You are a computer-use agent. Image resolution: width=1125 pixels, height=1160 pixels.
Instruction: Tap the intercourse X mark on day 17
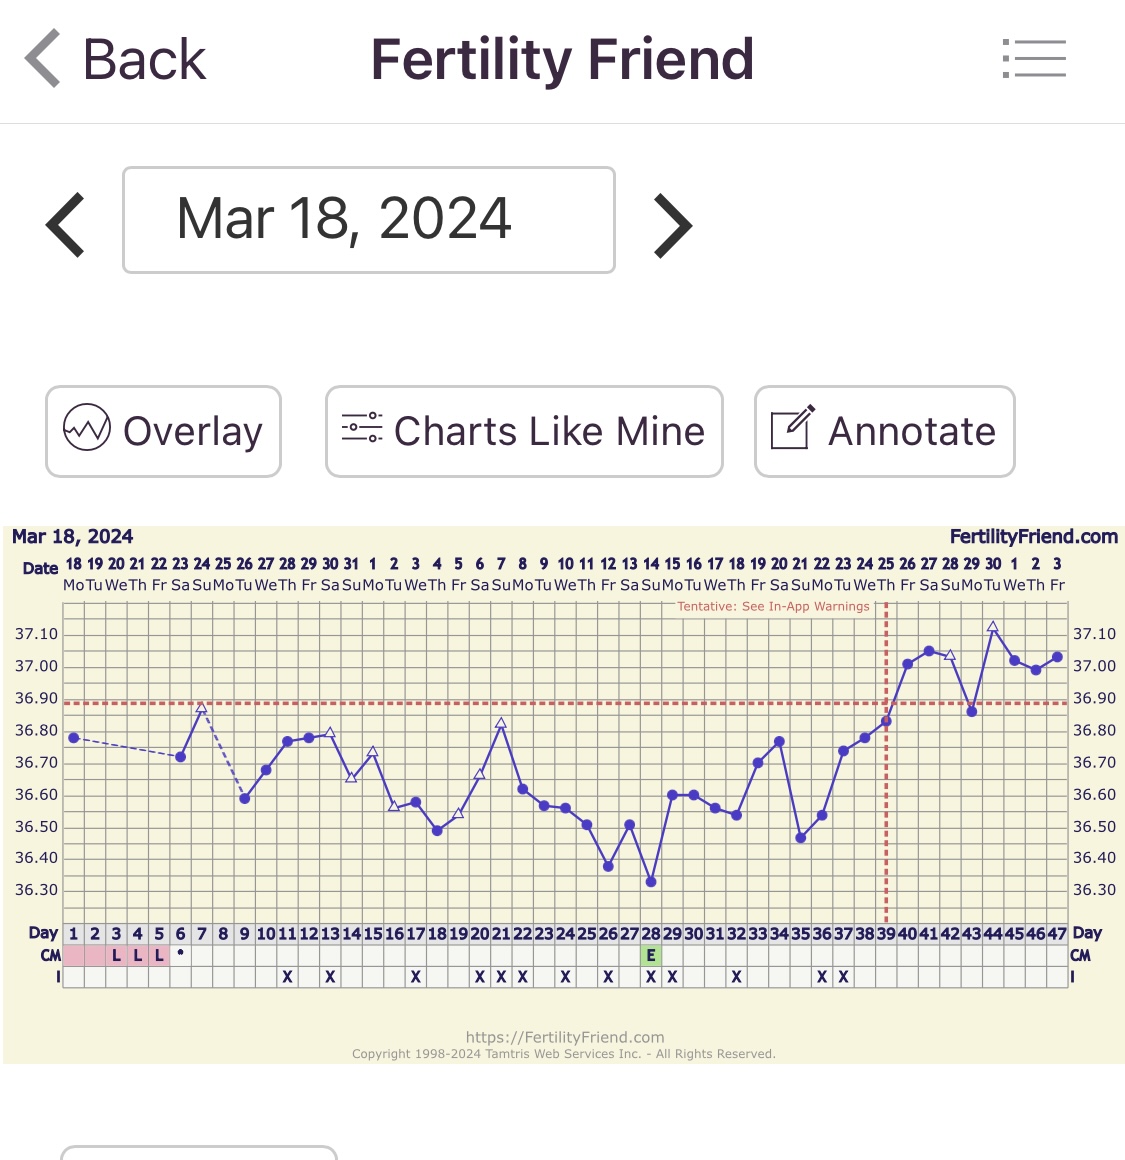(x=416, y=977)
